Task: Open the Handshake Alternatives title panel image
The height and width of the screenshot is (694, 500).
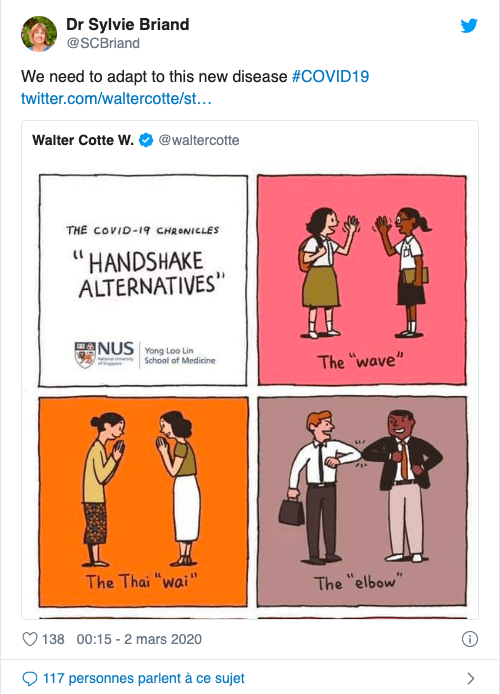Action: tap(143, 281)
